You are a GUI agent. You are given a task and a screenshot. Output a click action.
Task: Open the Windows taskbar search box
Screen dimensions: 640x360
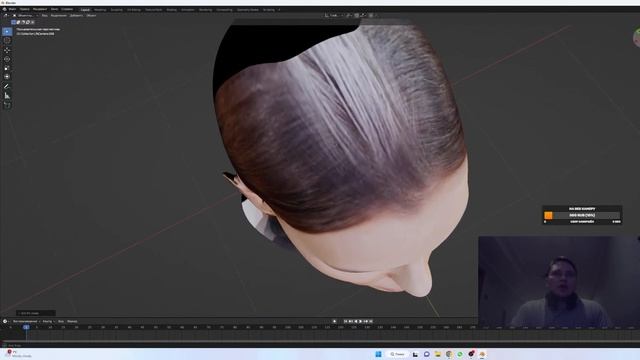[x=397, y=354]
